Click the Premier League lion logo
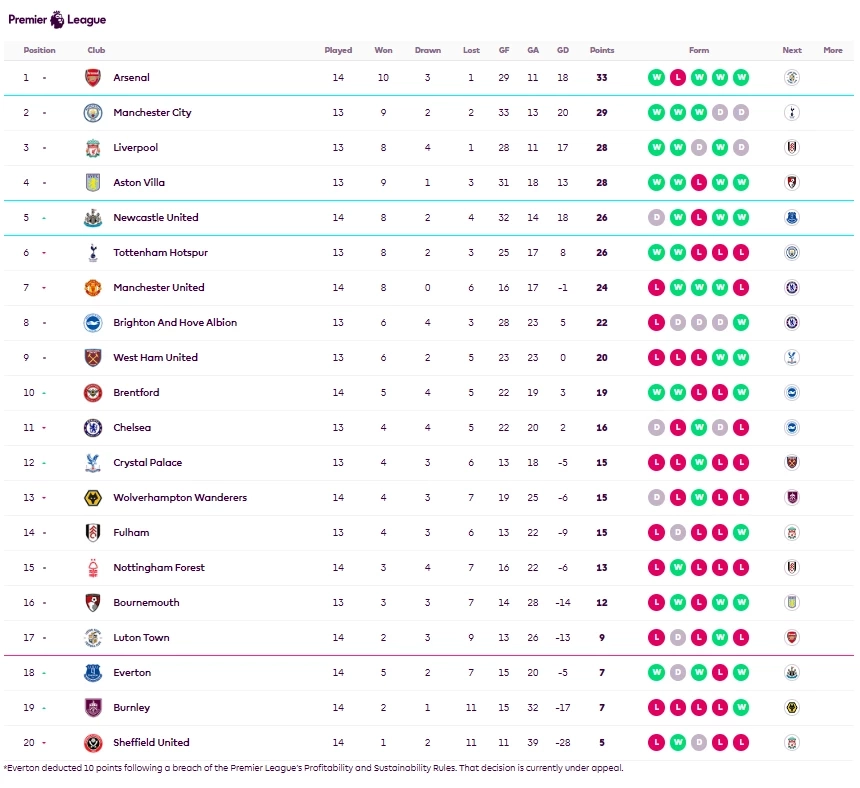Viewport: 860px width, 788px height. [57, 19]
